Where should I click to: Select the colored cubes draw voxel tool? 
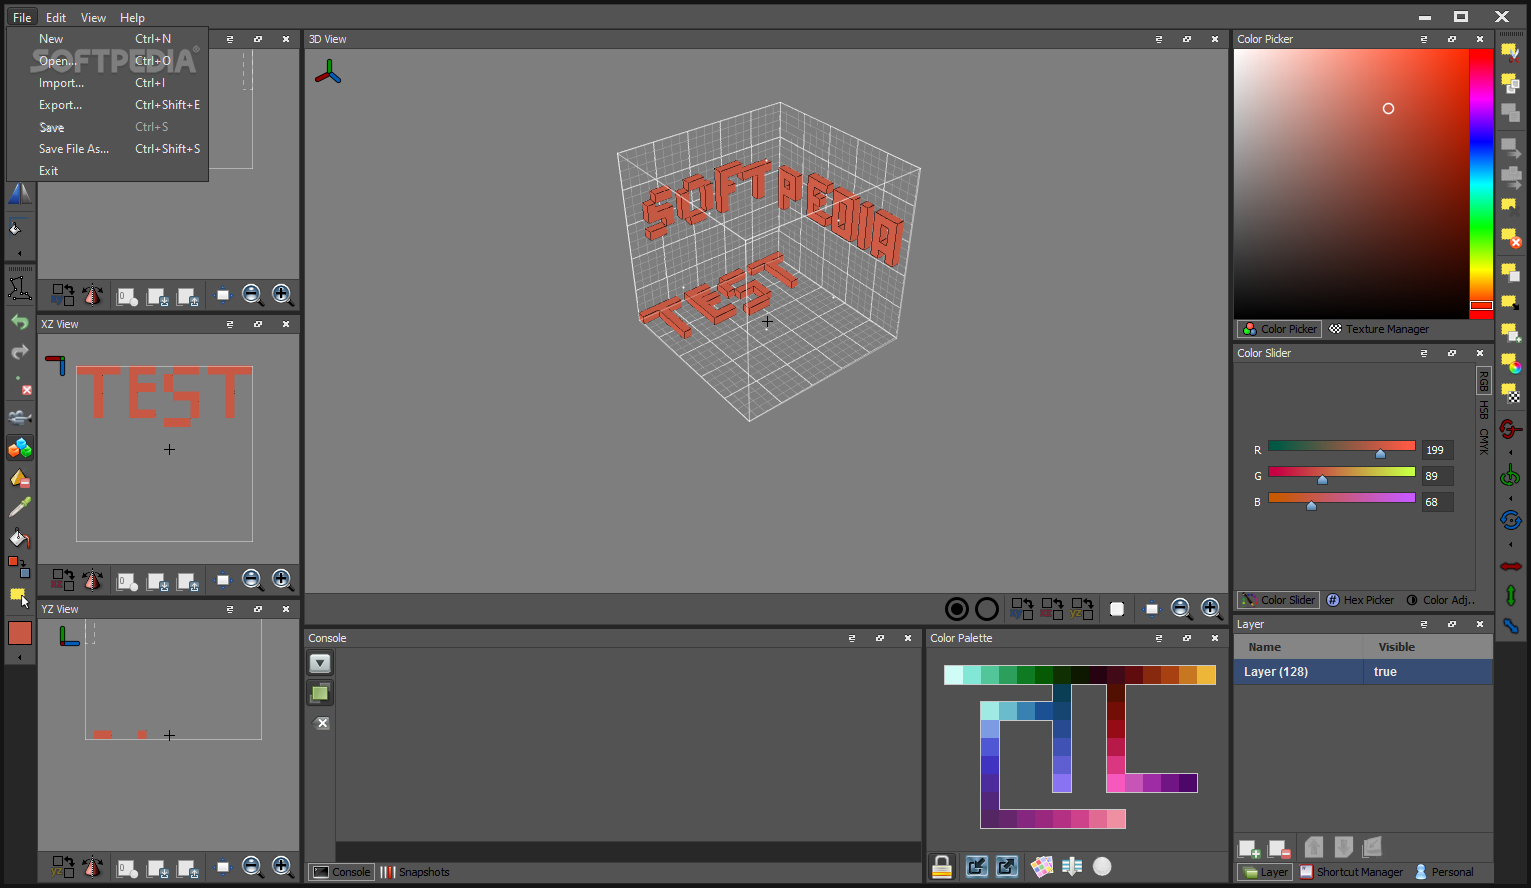20,448
